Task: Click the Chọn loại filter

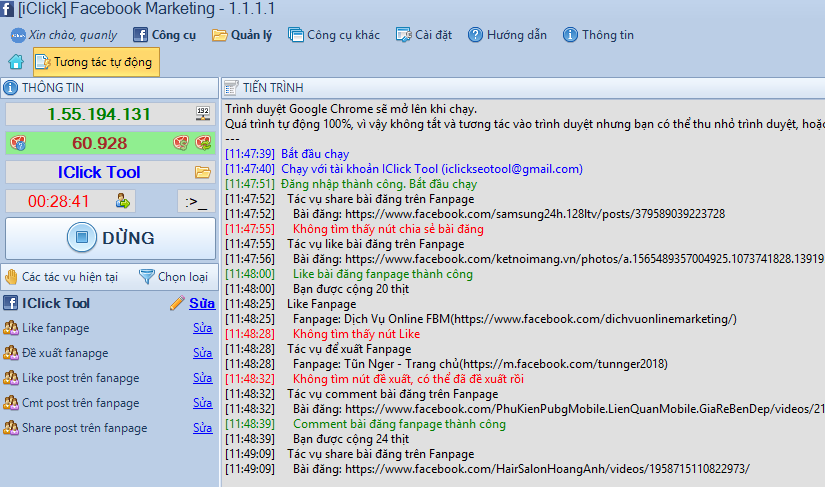Action: (x=174, y=277)
